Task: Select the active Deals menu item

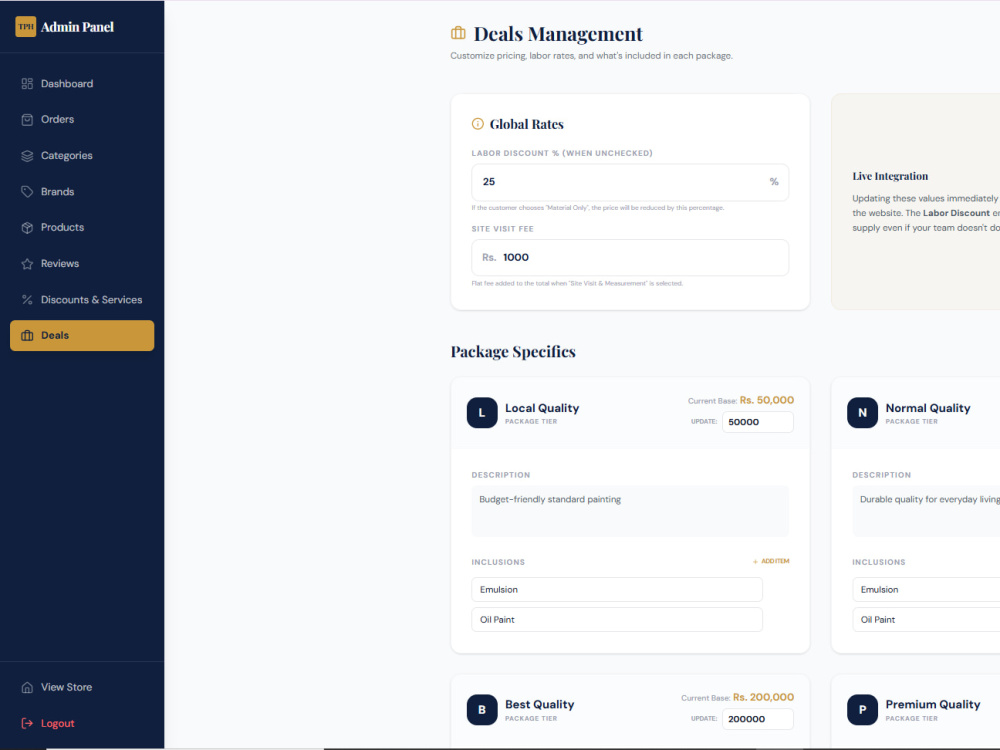Action: (82, 335)
